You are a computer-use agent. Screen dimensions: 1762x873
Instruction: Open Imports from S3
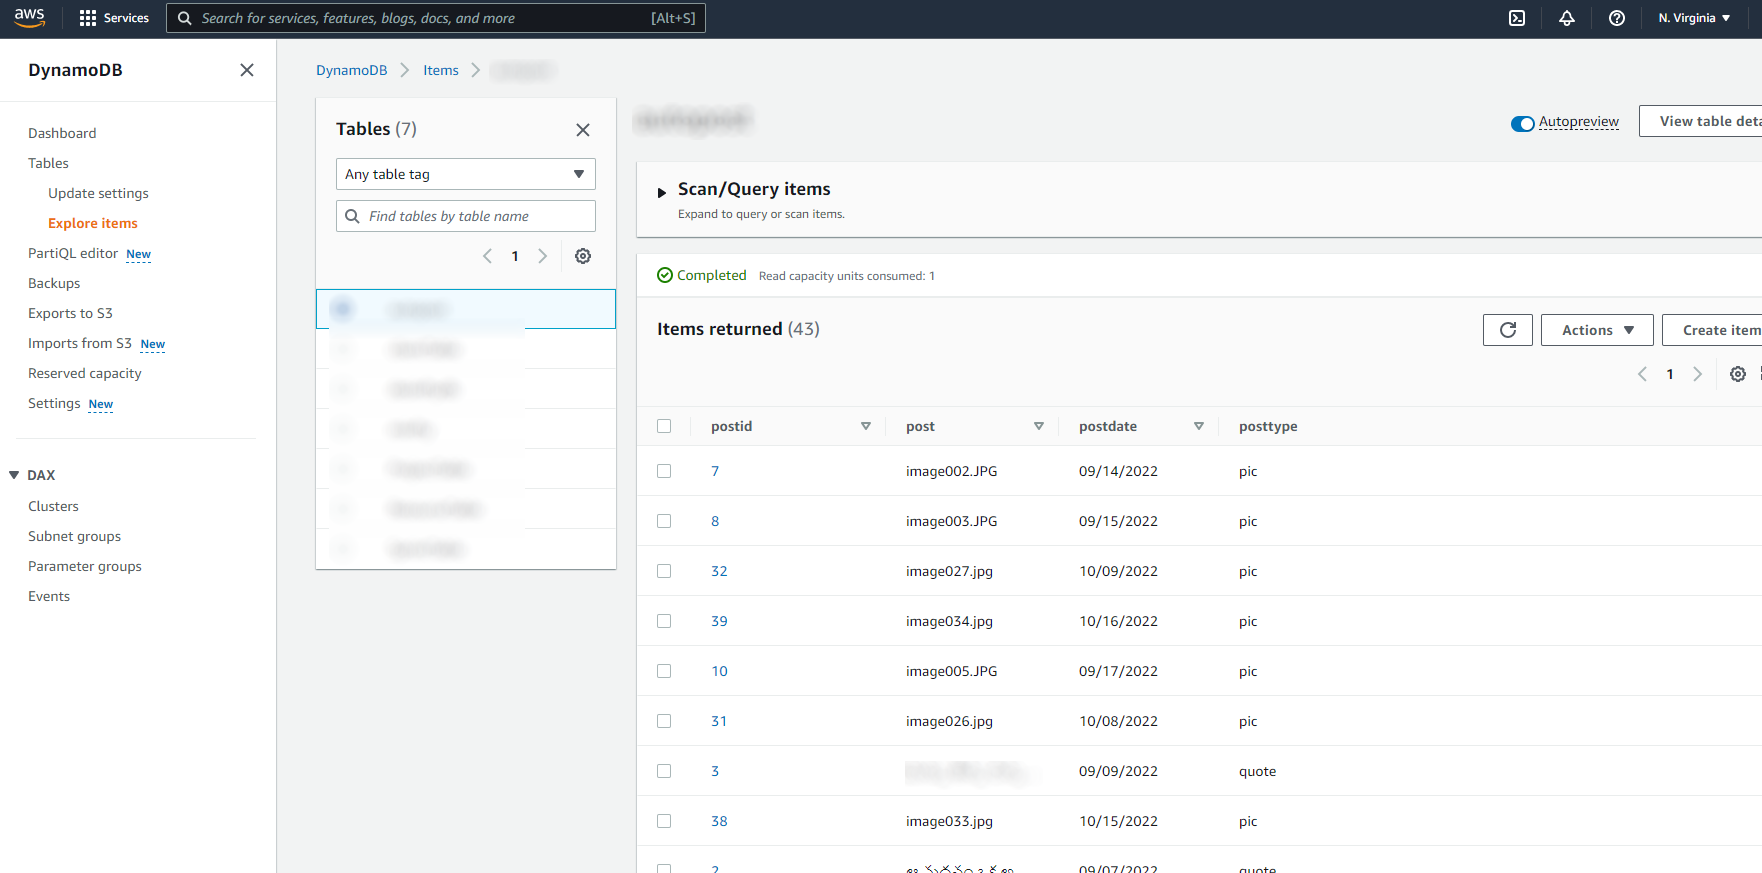(80, 343)
